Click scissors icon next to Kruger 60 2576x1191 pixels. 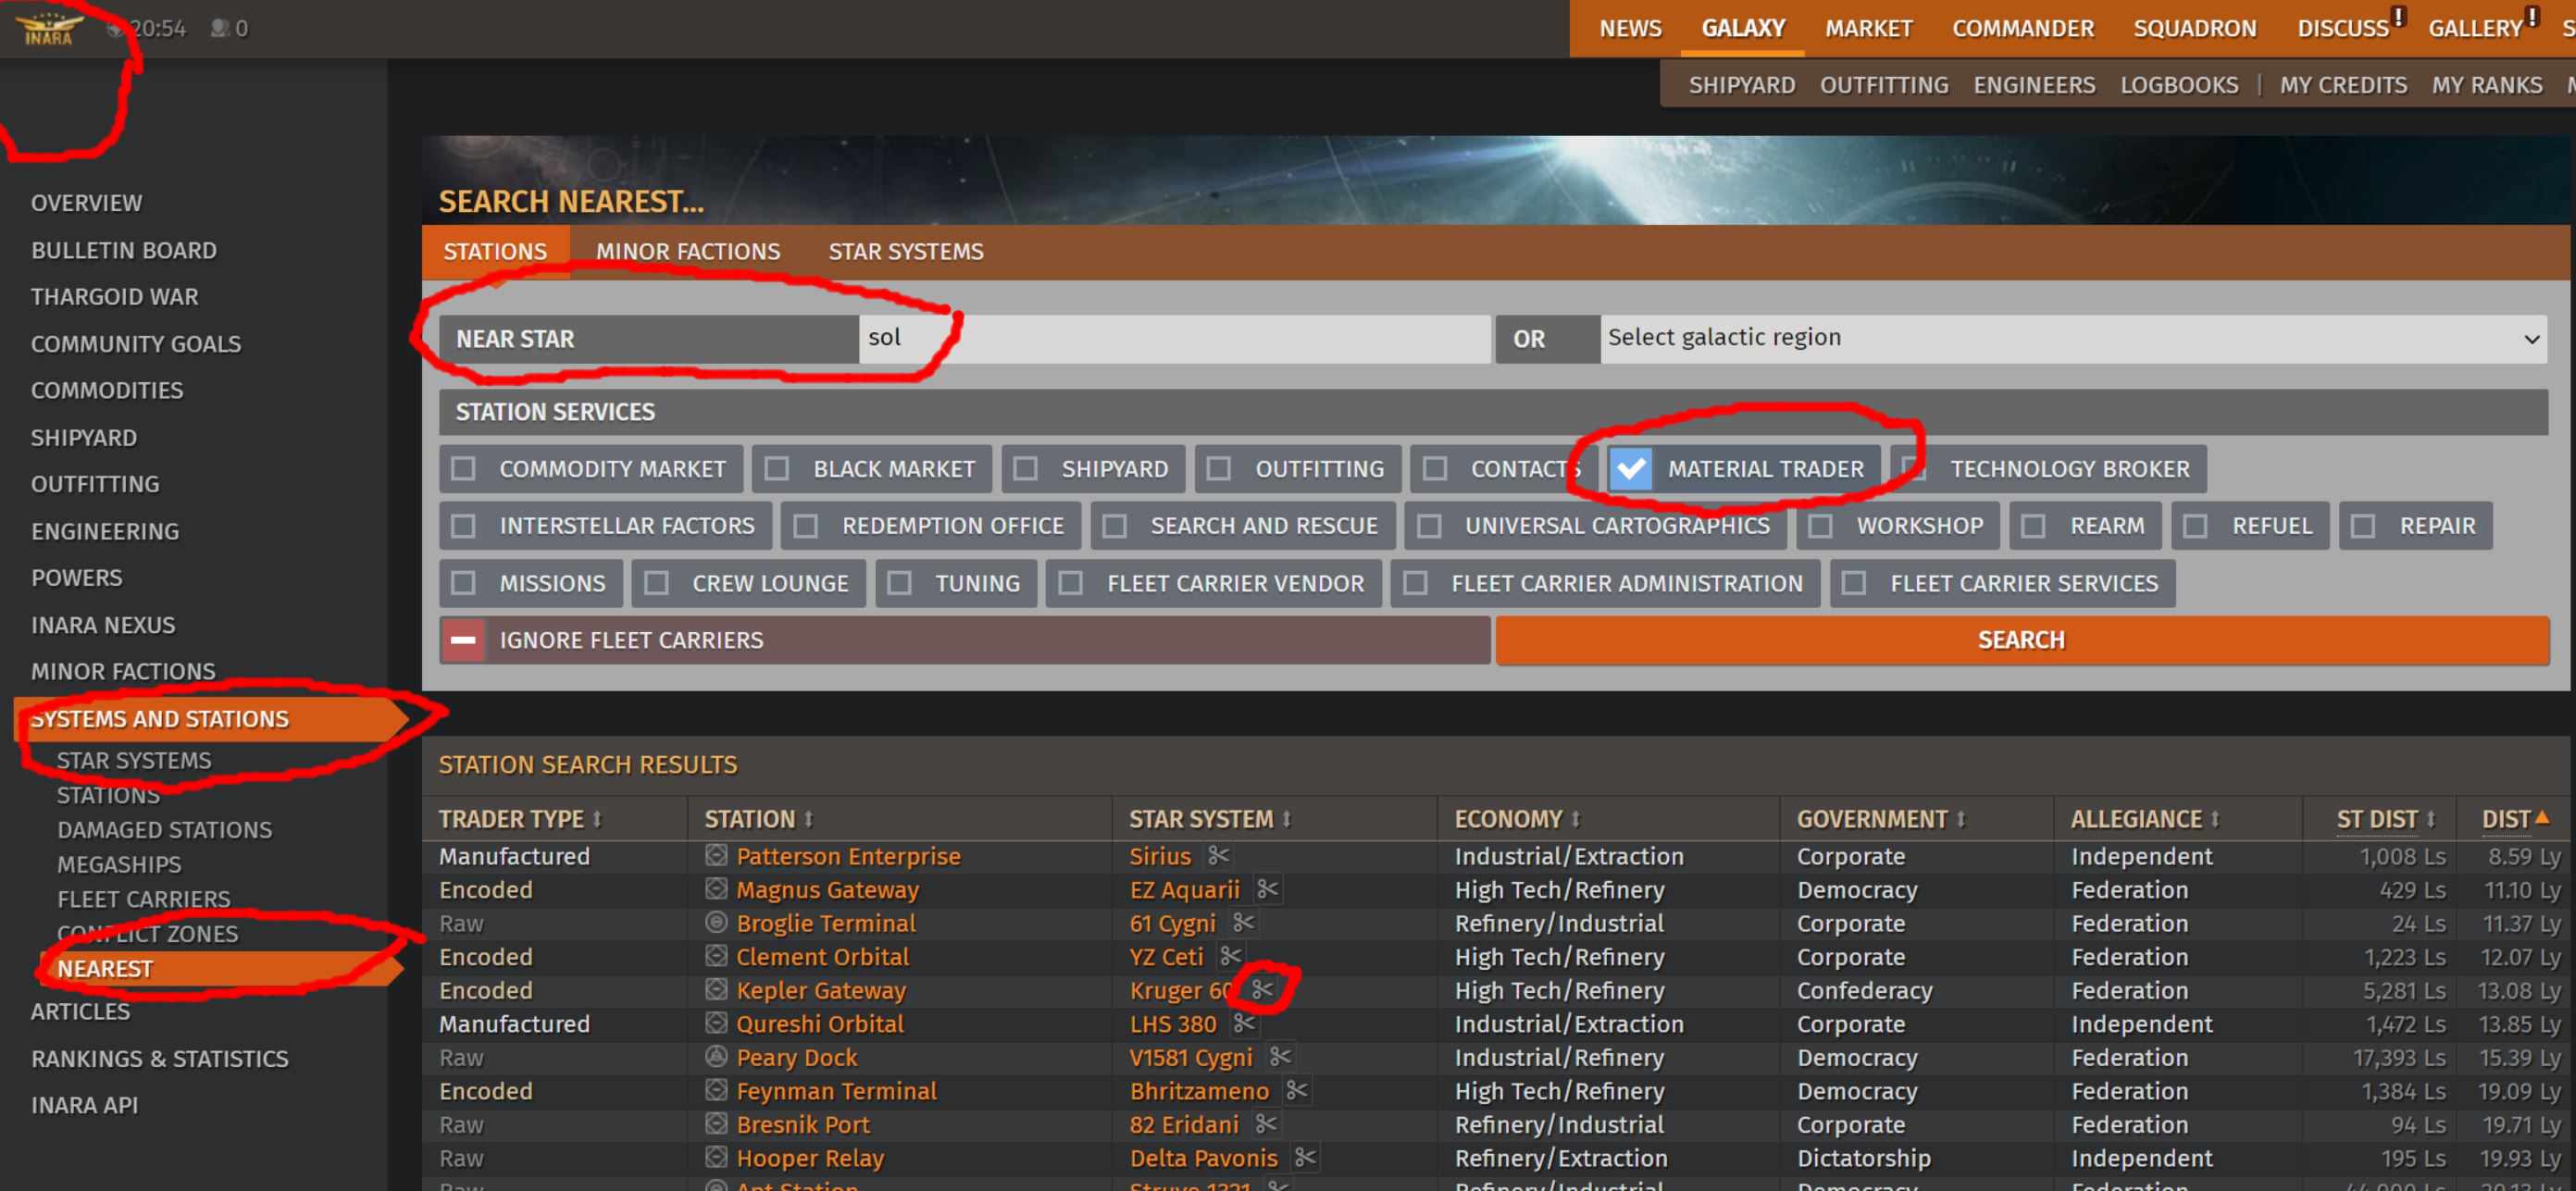tap(1262, 990)
